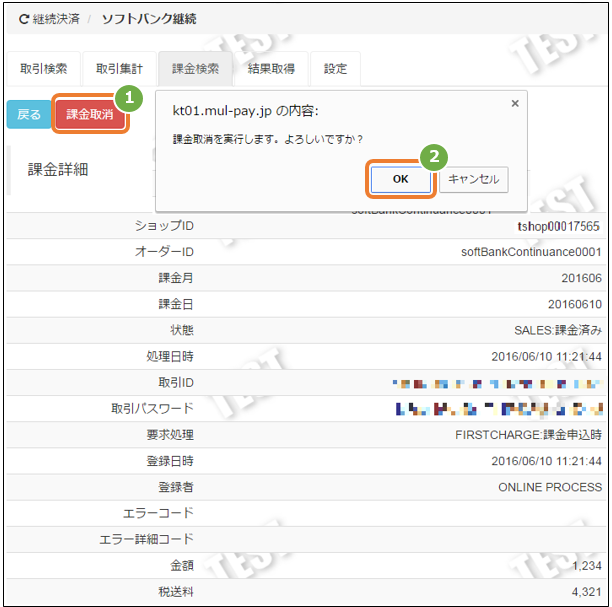Screen dimensions: 612x607
Task: Open the 継続決済 breadcrumb link
Action: [x=56, y=19]
